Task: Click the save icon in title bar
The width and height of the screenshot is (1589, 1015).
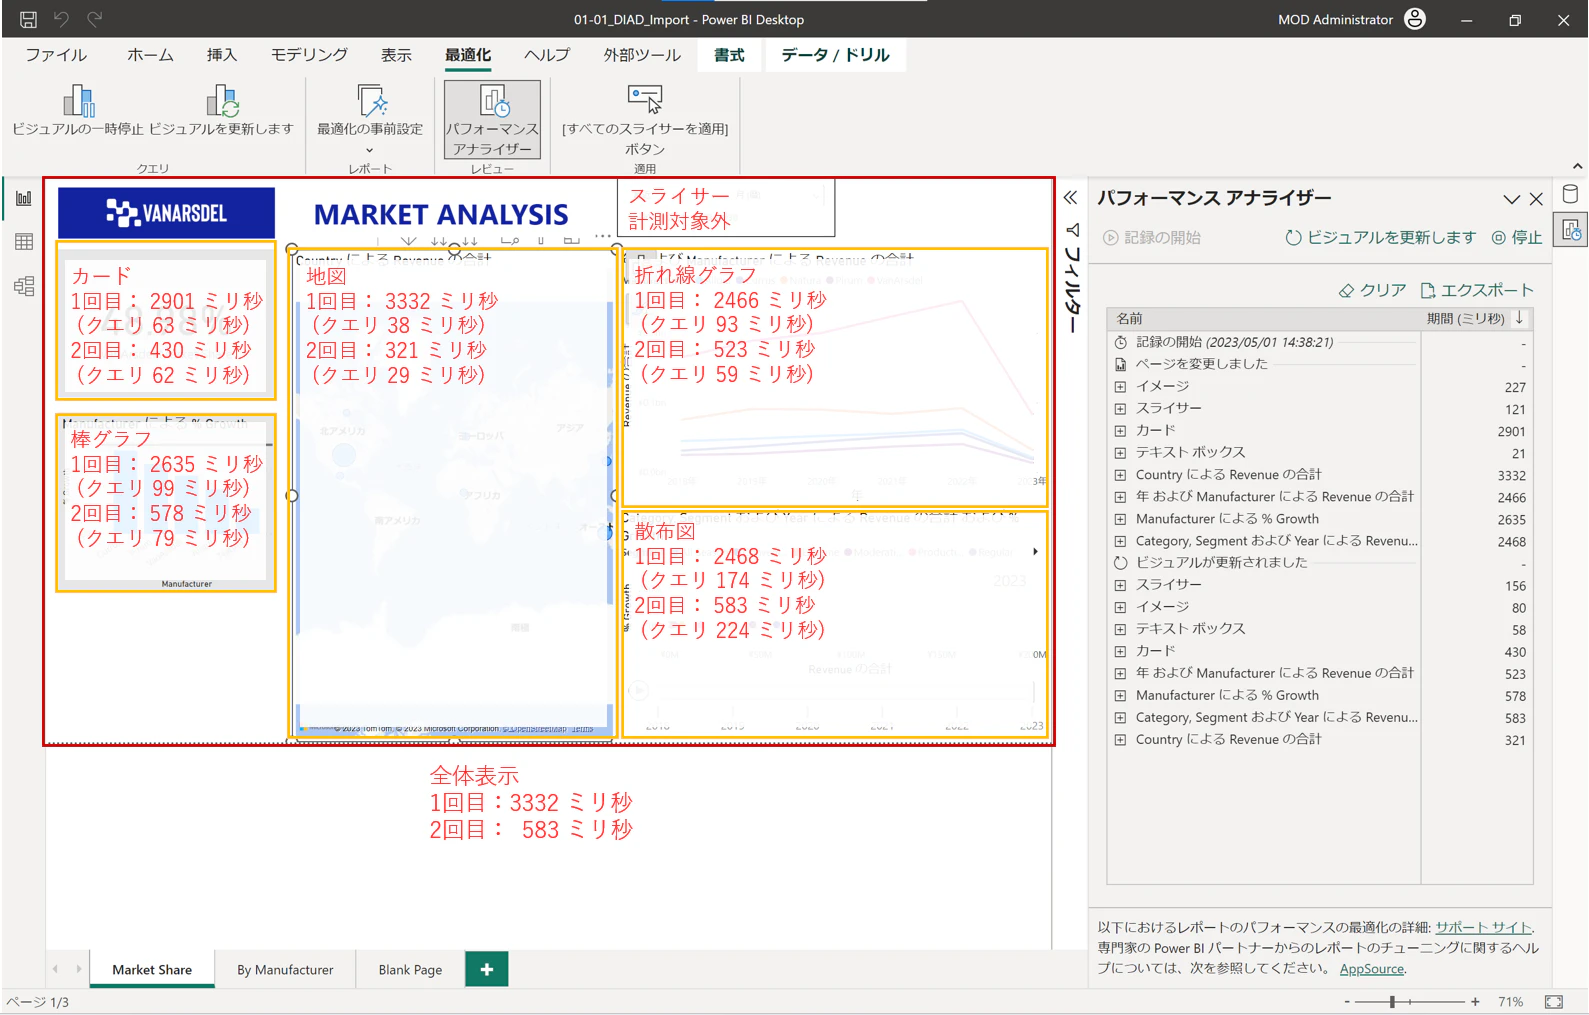Action: (x=28, y=19)
